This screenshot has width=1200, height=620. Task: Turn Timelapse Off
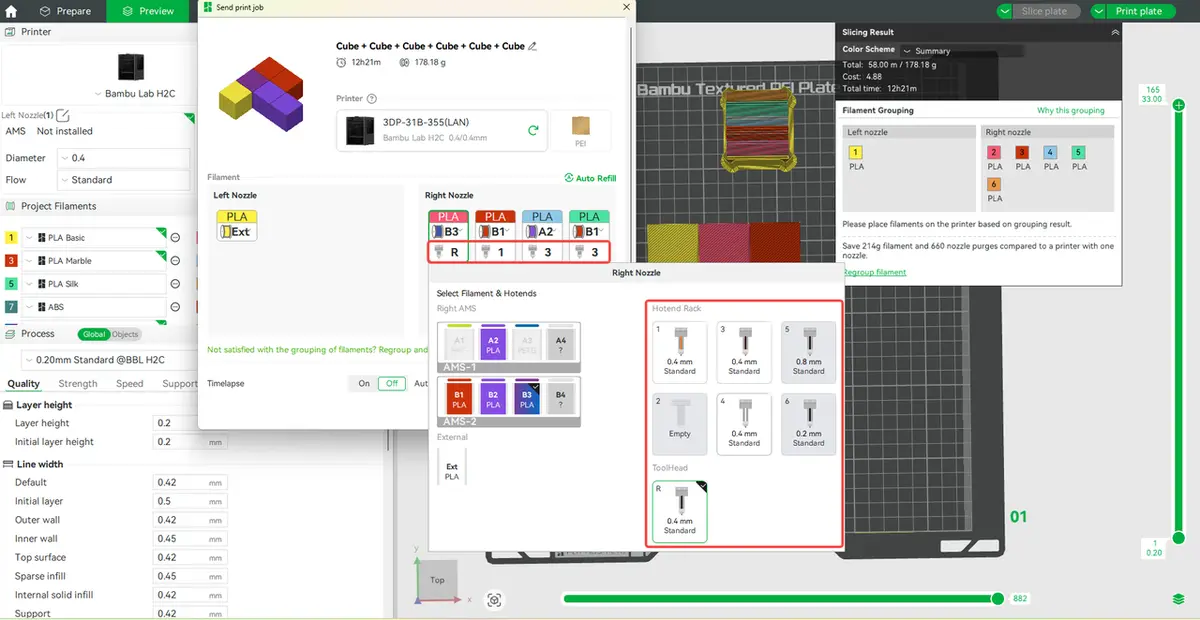tap(392, 383)
